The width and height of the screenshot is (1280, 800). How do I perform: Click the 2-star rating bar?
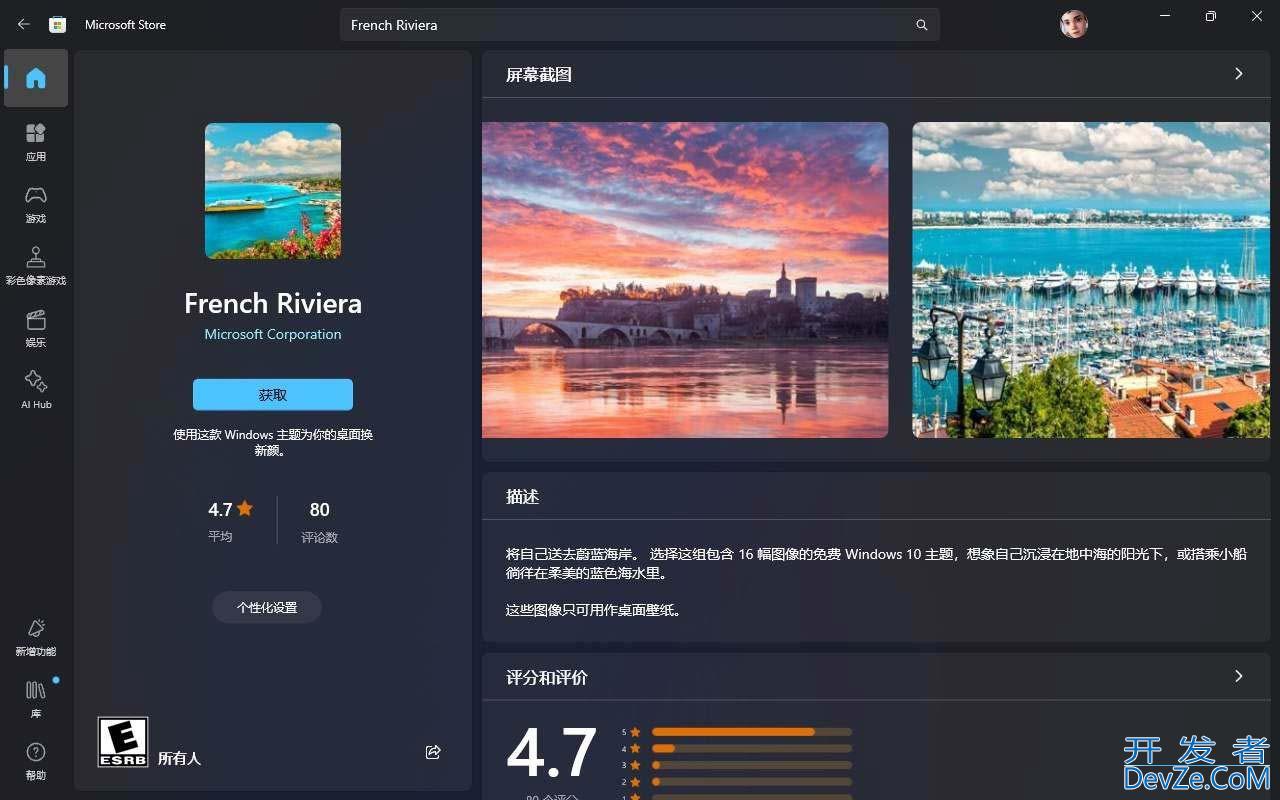click(x=752, y=782)
